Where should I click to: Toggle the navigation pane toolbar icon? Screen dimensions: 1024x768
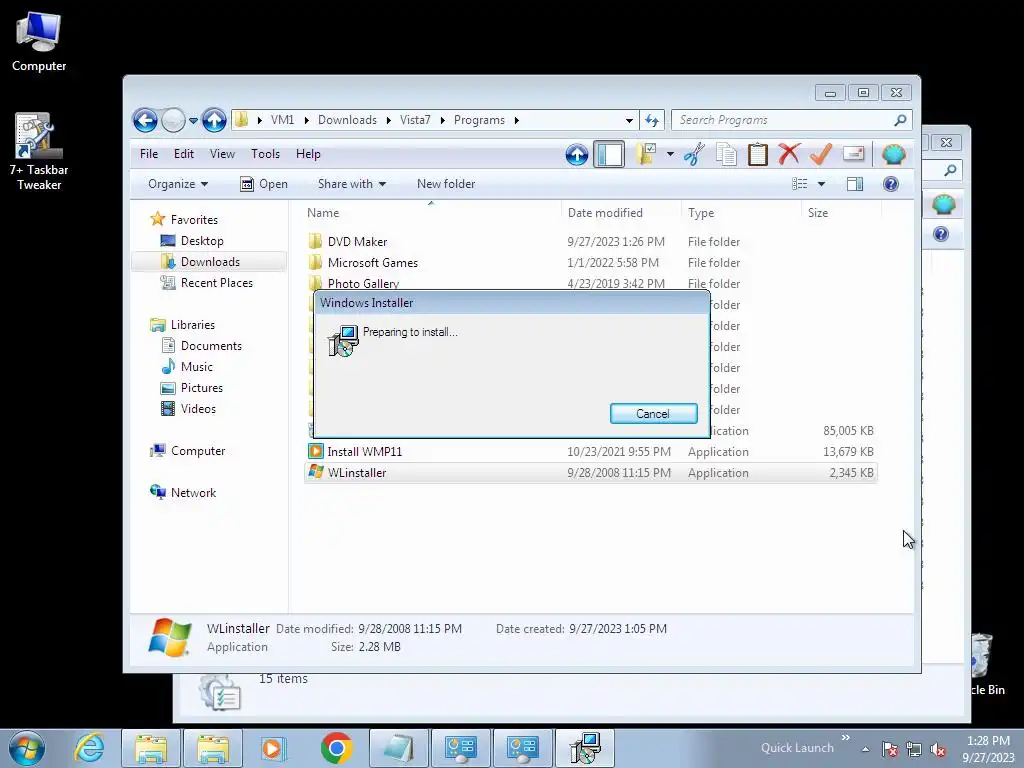(609, 155)
